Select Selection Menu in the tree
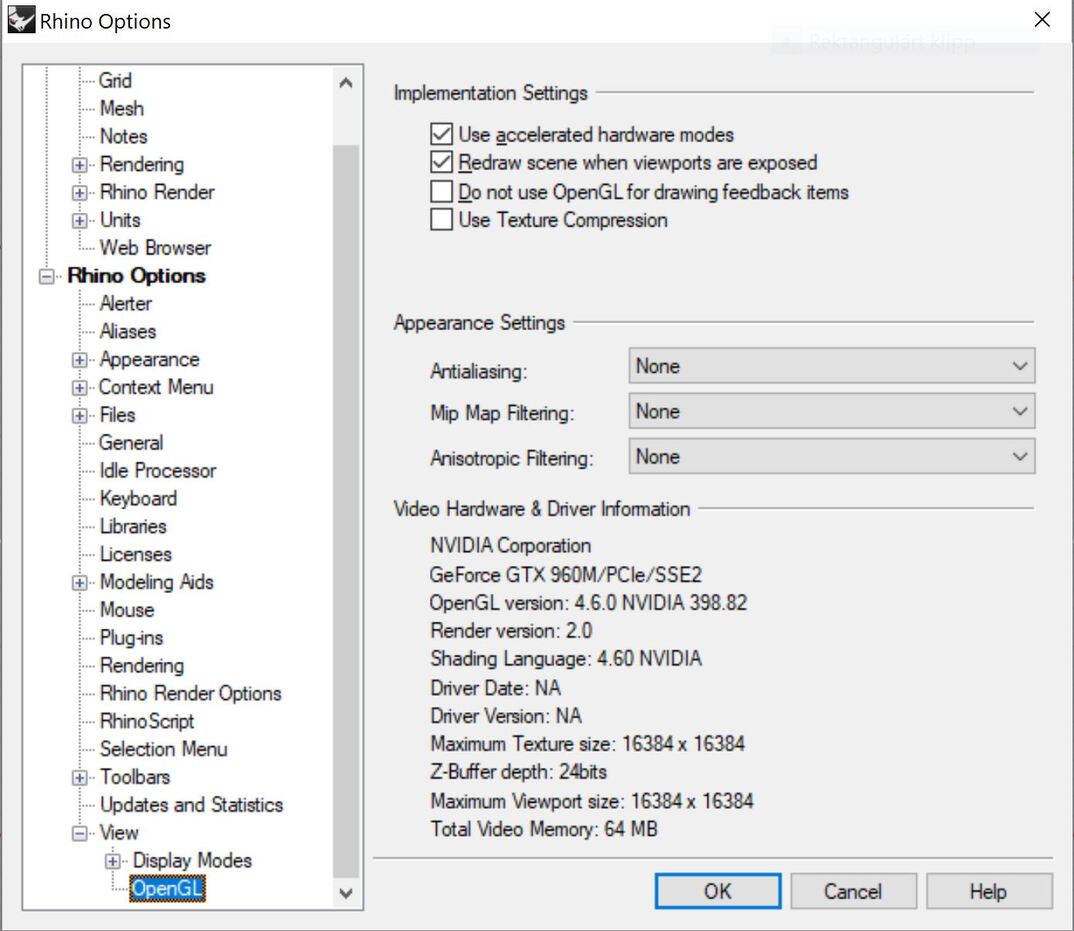This screenshot has width=1074, height=931. click(x=163, y=749)
